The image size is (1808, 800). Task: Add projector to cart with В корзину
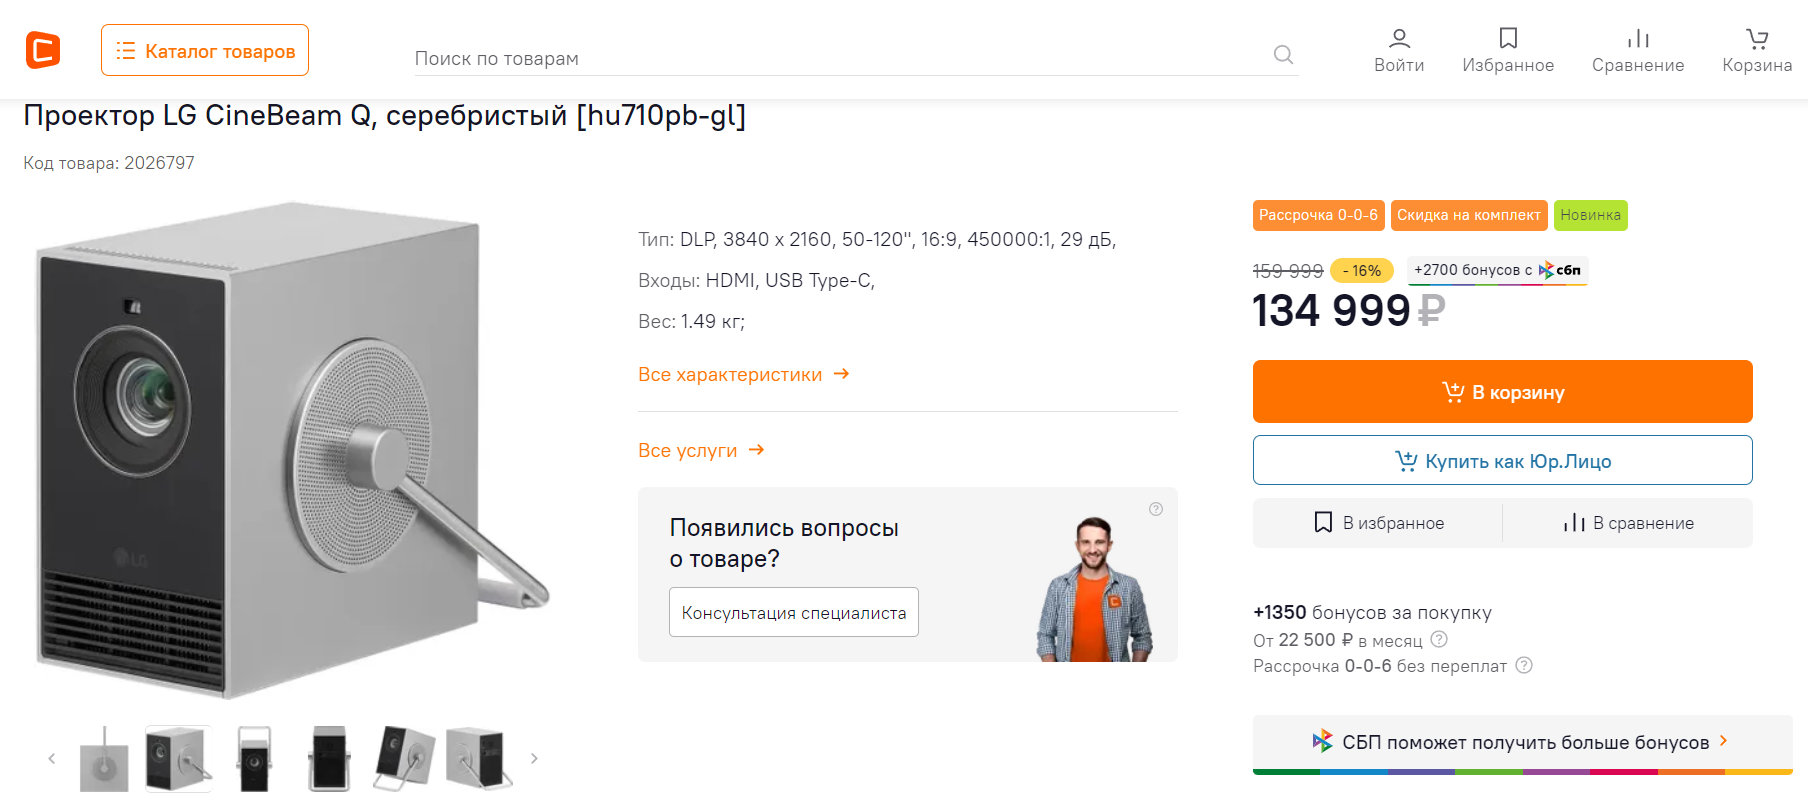1502,392
